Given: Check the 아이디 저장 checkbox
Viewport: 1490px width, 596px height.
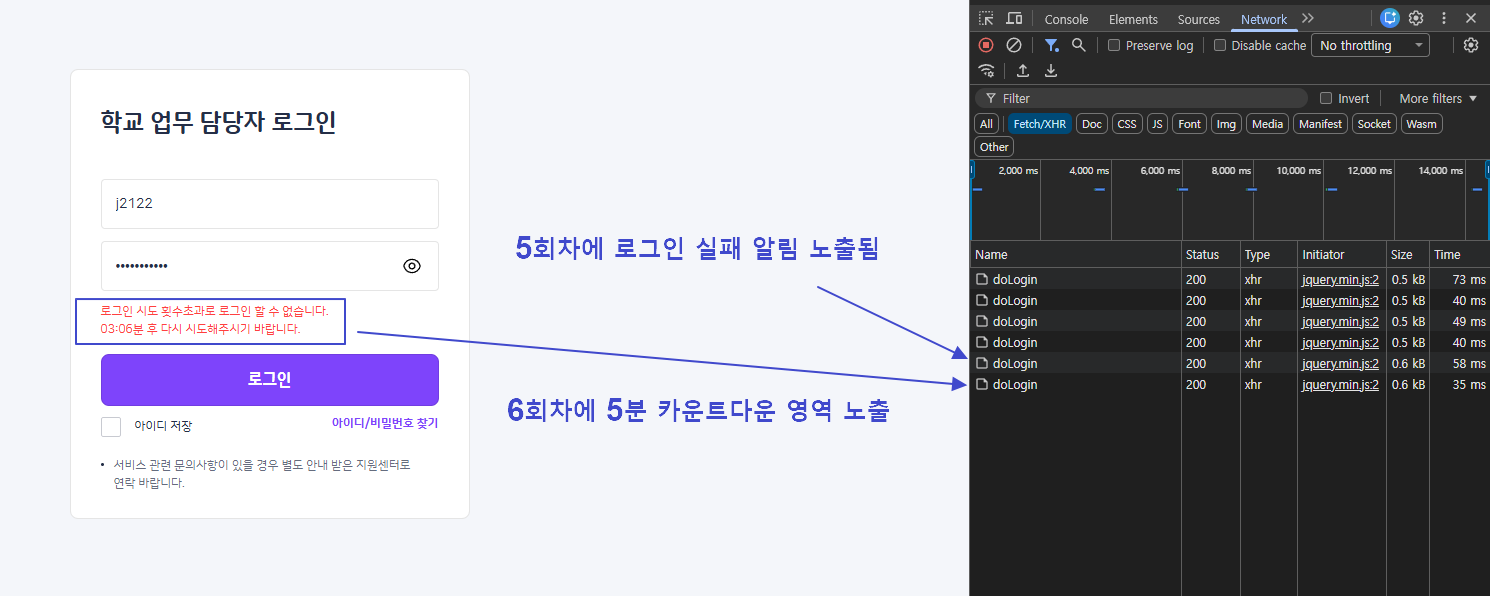Looking at the screenshot, I should coord(111,426).
